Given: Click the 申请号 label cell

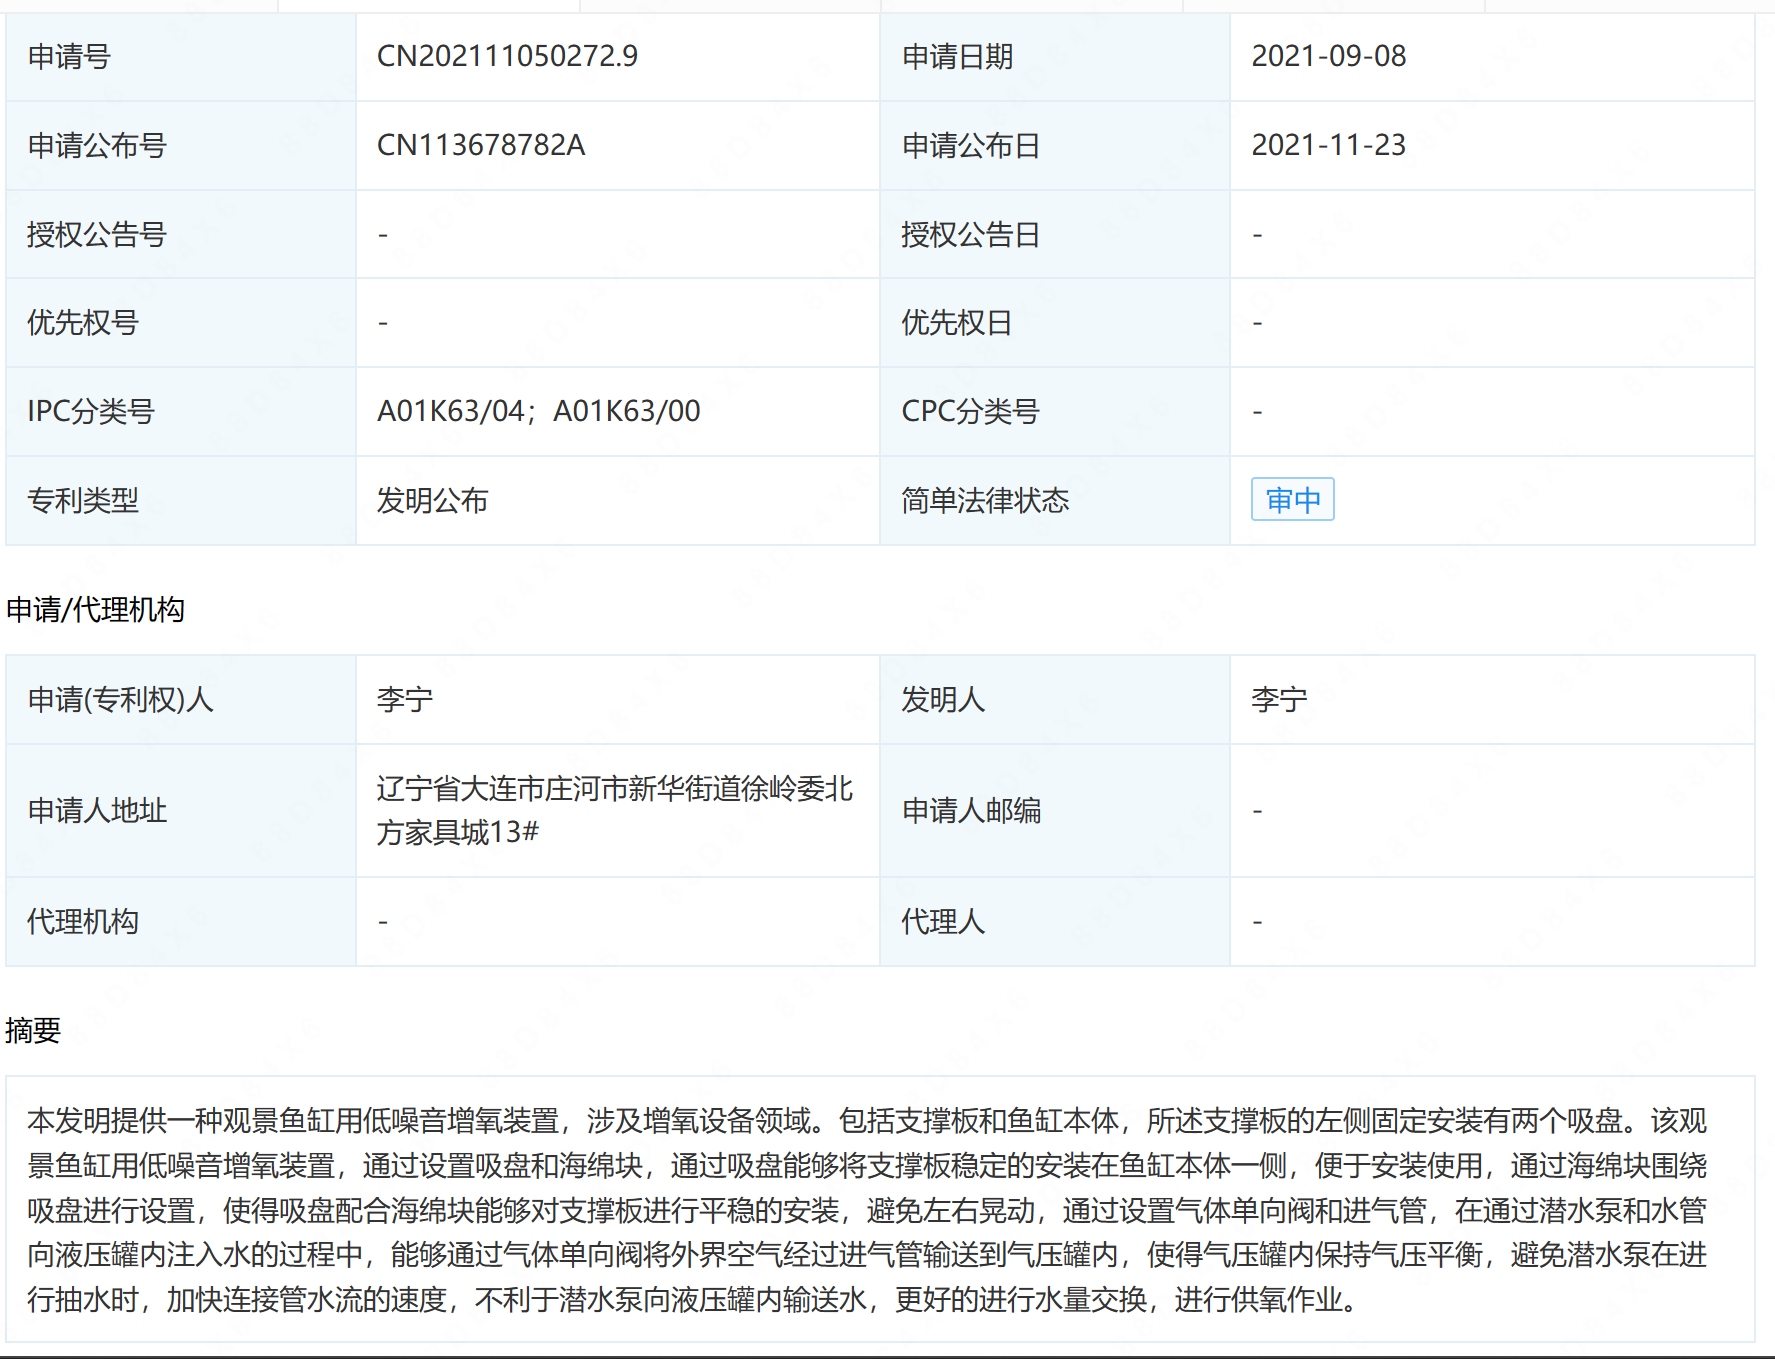Looking at the screenshot, I should click(181, 57).
